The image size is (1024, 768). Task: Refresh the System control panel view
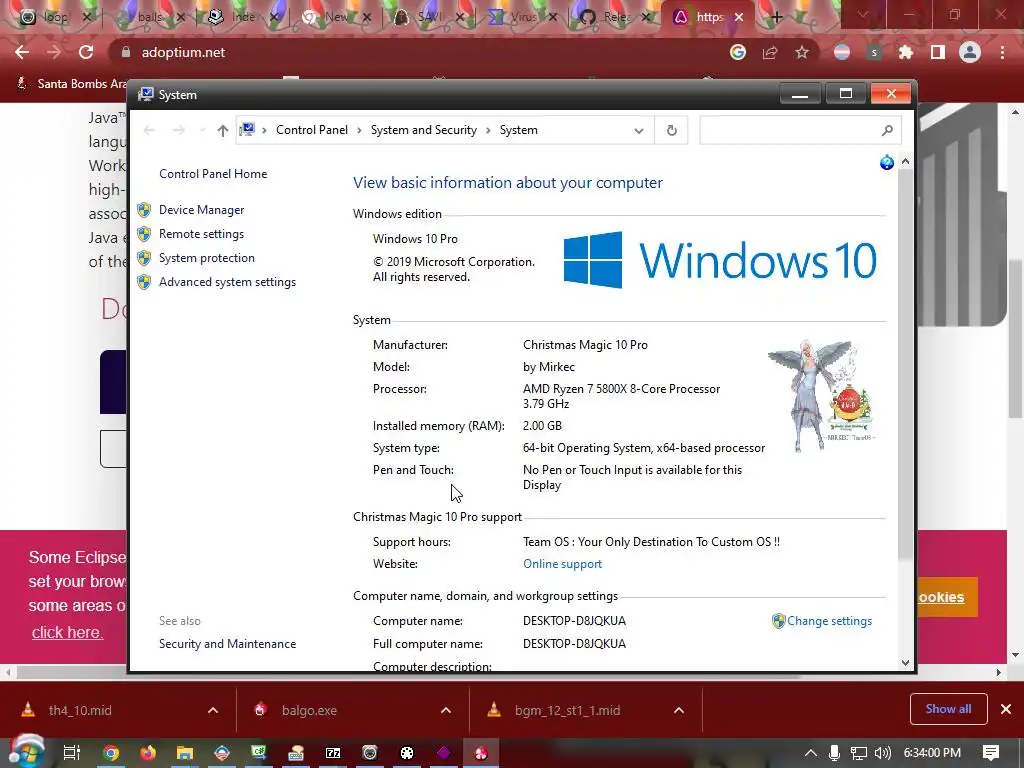671,131
